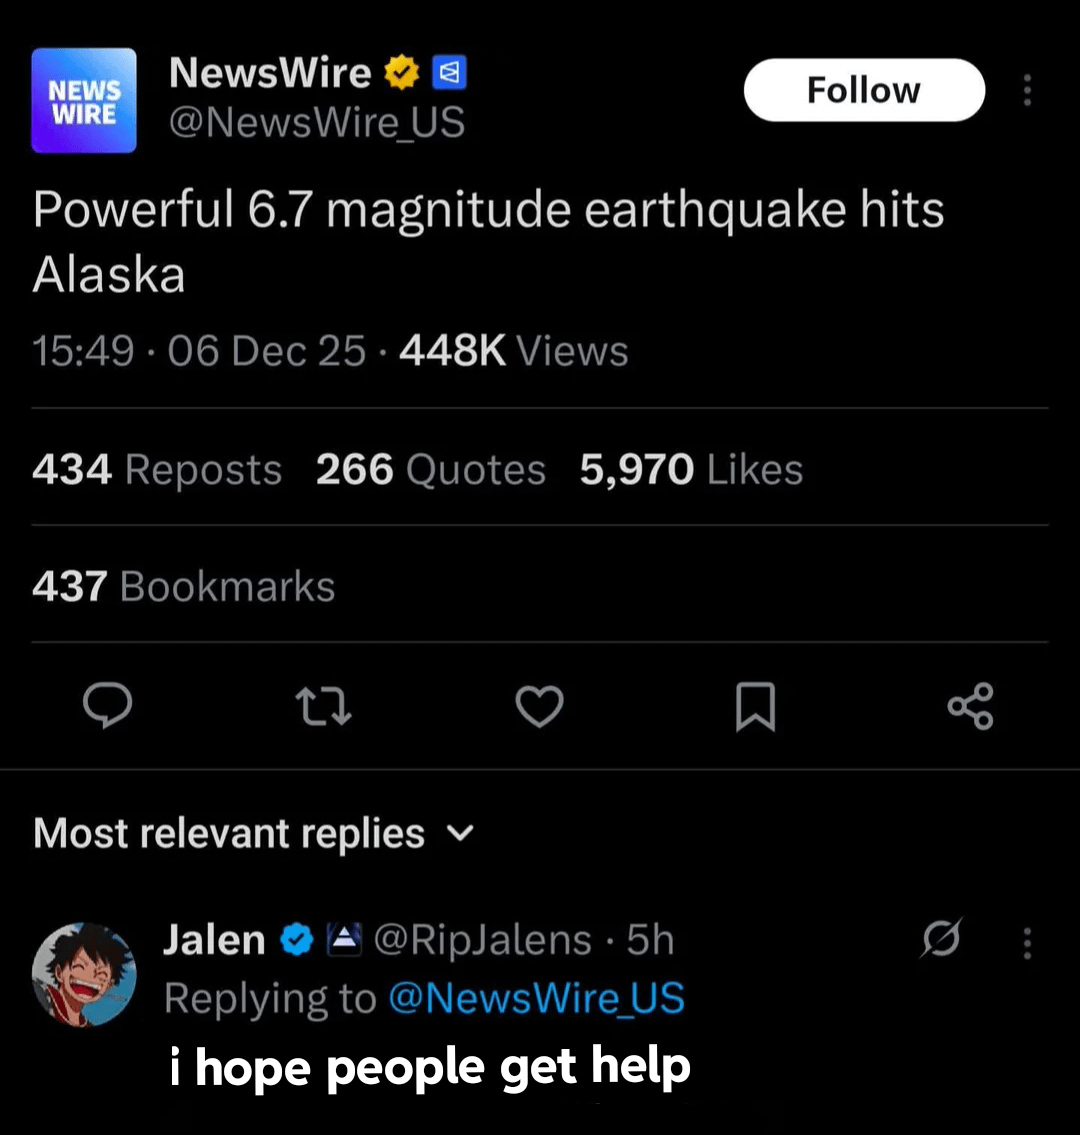Like the tweet with heart icon

coord(539,707)
